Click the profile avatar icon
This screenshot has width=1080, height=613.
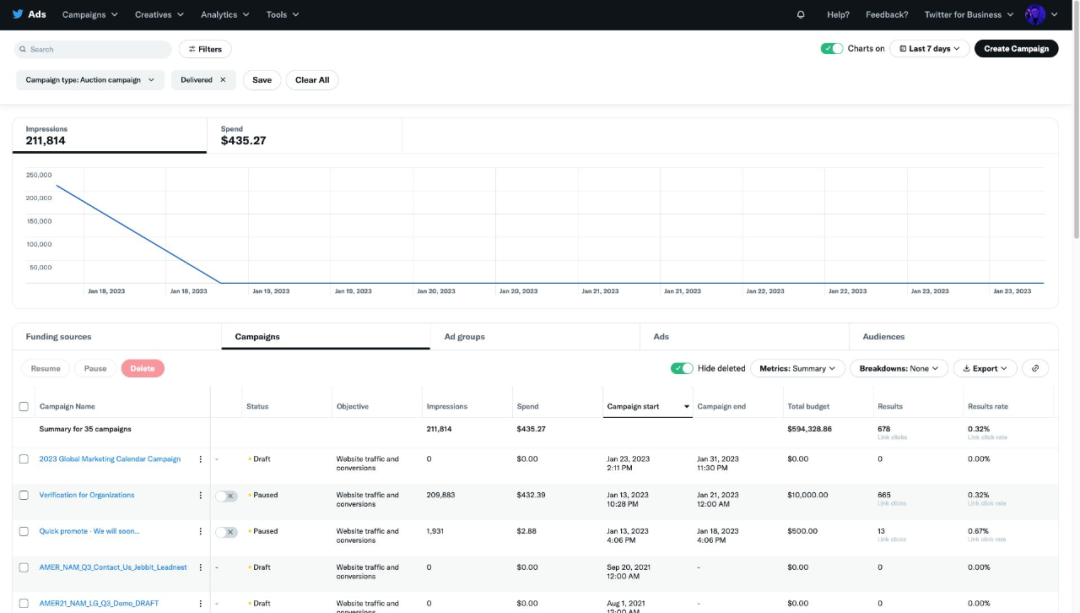tap(1035, 15)
